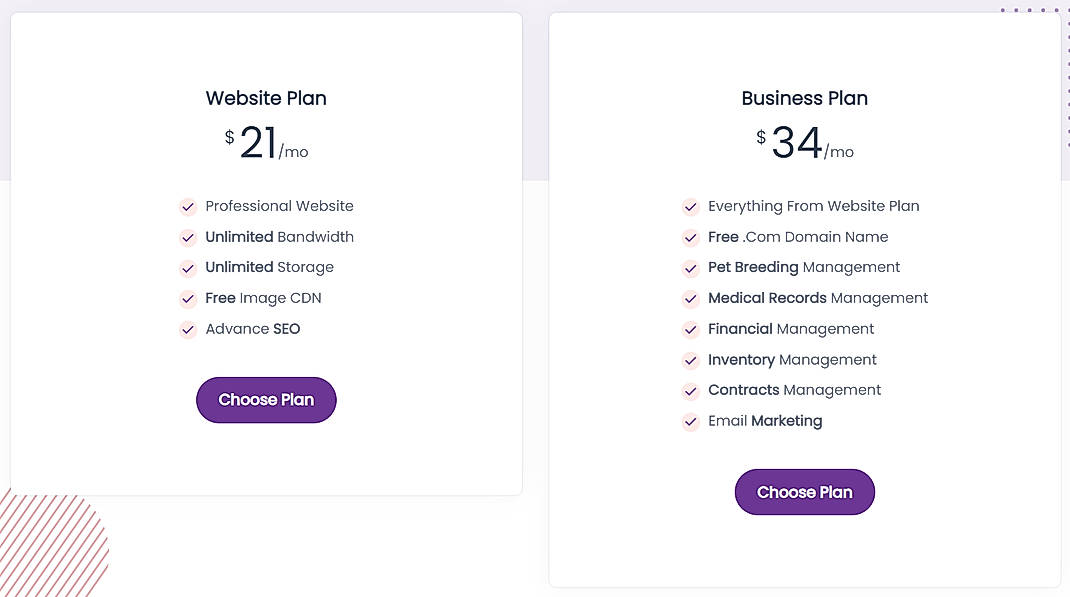Viewport: 1070px width, 597px height.
Task: Click the checkmark beside Pet Breeding Management
Action: click(691, 268)
